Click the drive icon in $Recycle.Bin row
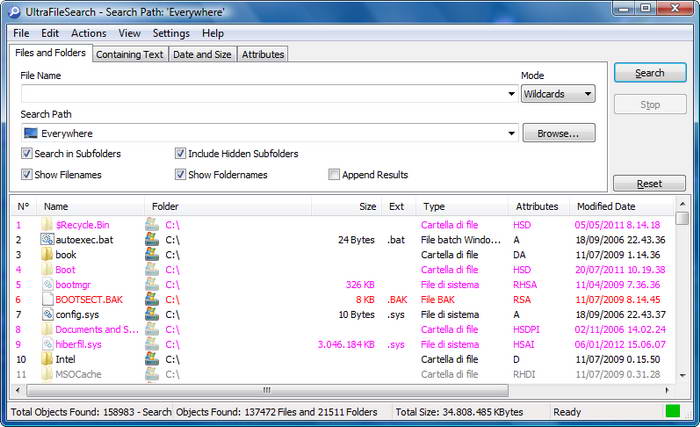Image resolution: width=700 pixels, height=427 pixels. (x=152, y=225)
